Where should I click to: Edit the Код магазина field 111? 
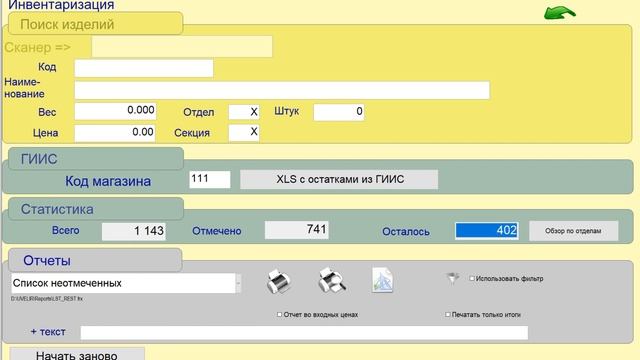(209, 179)
